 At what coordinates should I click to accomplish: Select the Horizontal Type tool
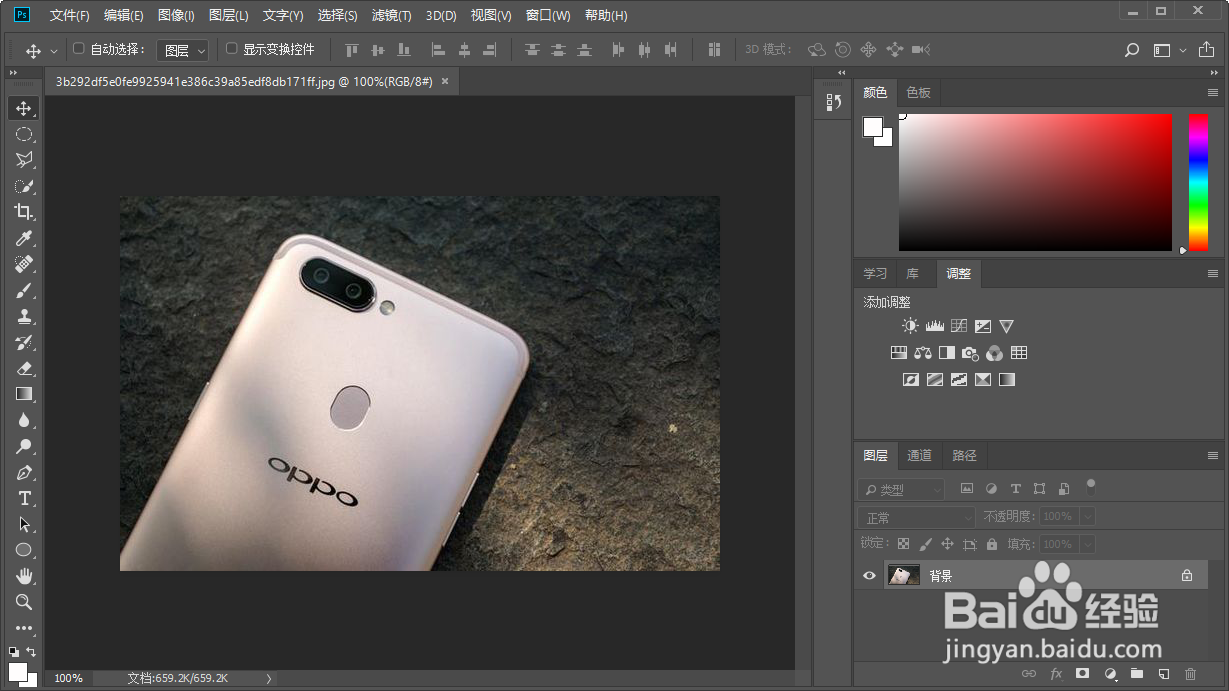tap(24, 498)
